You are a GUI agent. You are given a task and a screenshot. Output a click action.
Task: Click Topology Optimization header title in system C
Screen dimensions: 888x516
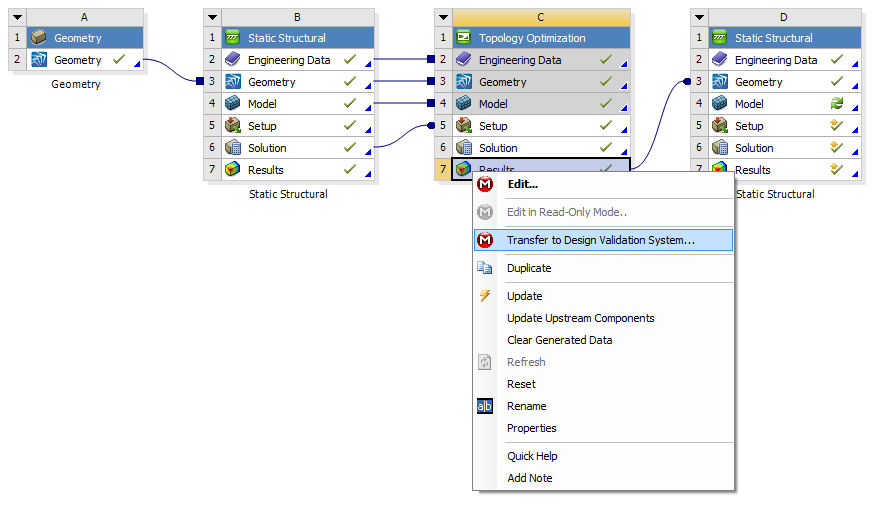[532, 38]
